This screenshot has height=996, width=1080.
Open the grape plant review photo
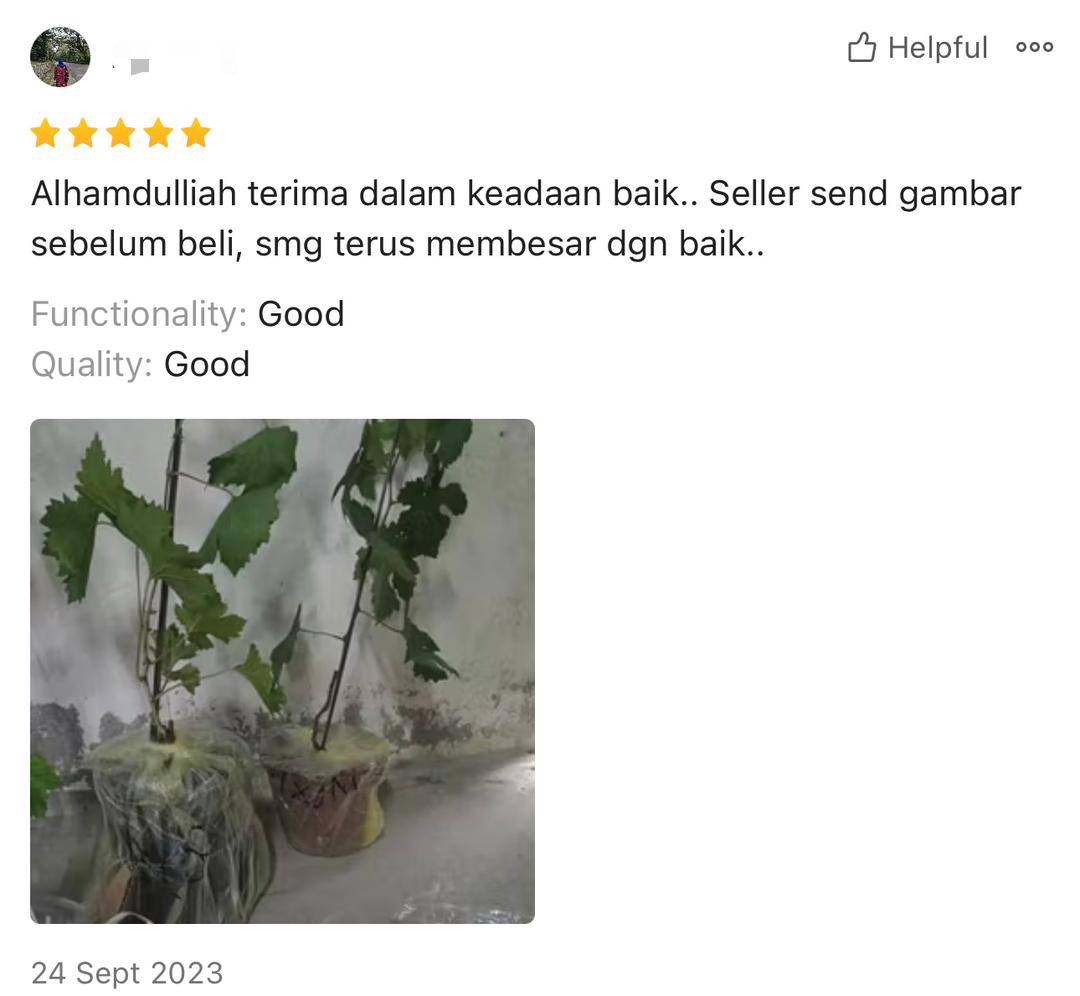coord(282,671)
